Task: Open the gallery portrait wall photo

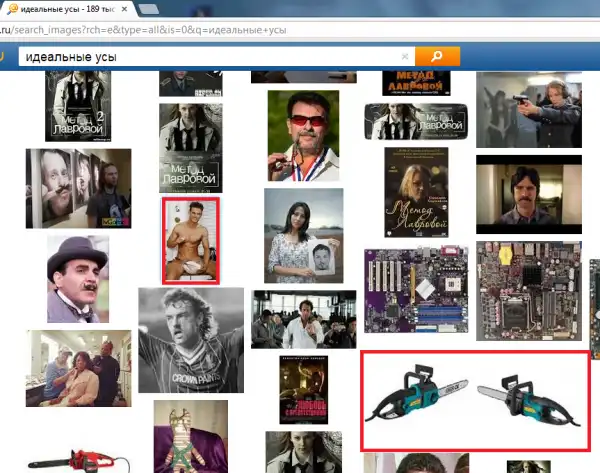Action: pyautogui.click(x=78, y=188)
